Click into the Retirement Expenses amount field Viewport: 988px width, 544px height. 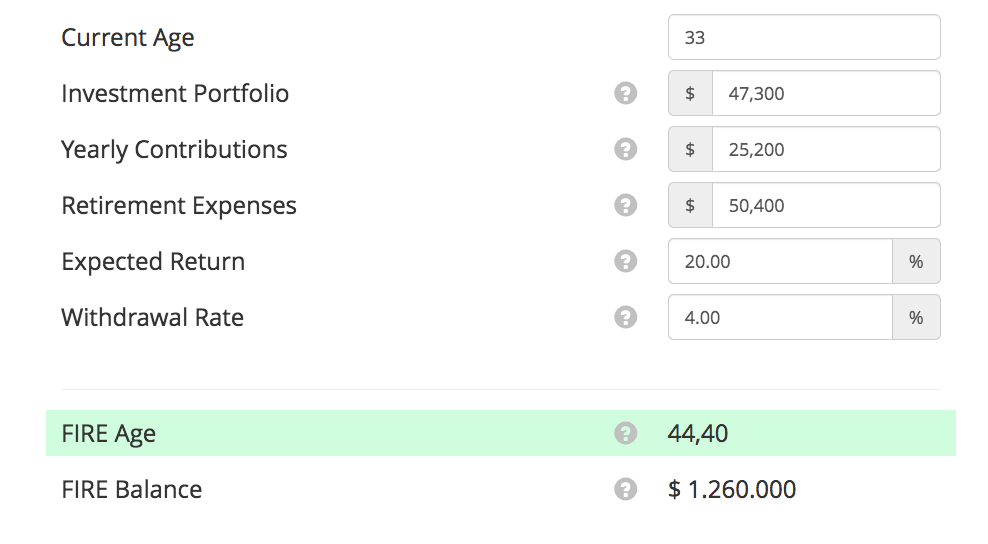click(825, 206)
